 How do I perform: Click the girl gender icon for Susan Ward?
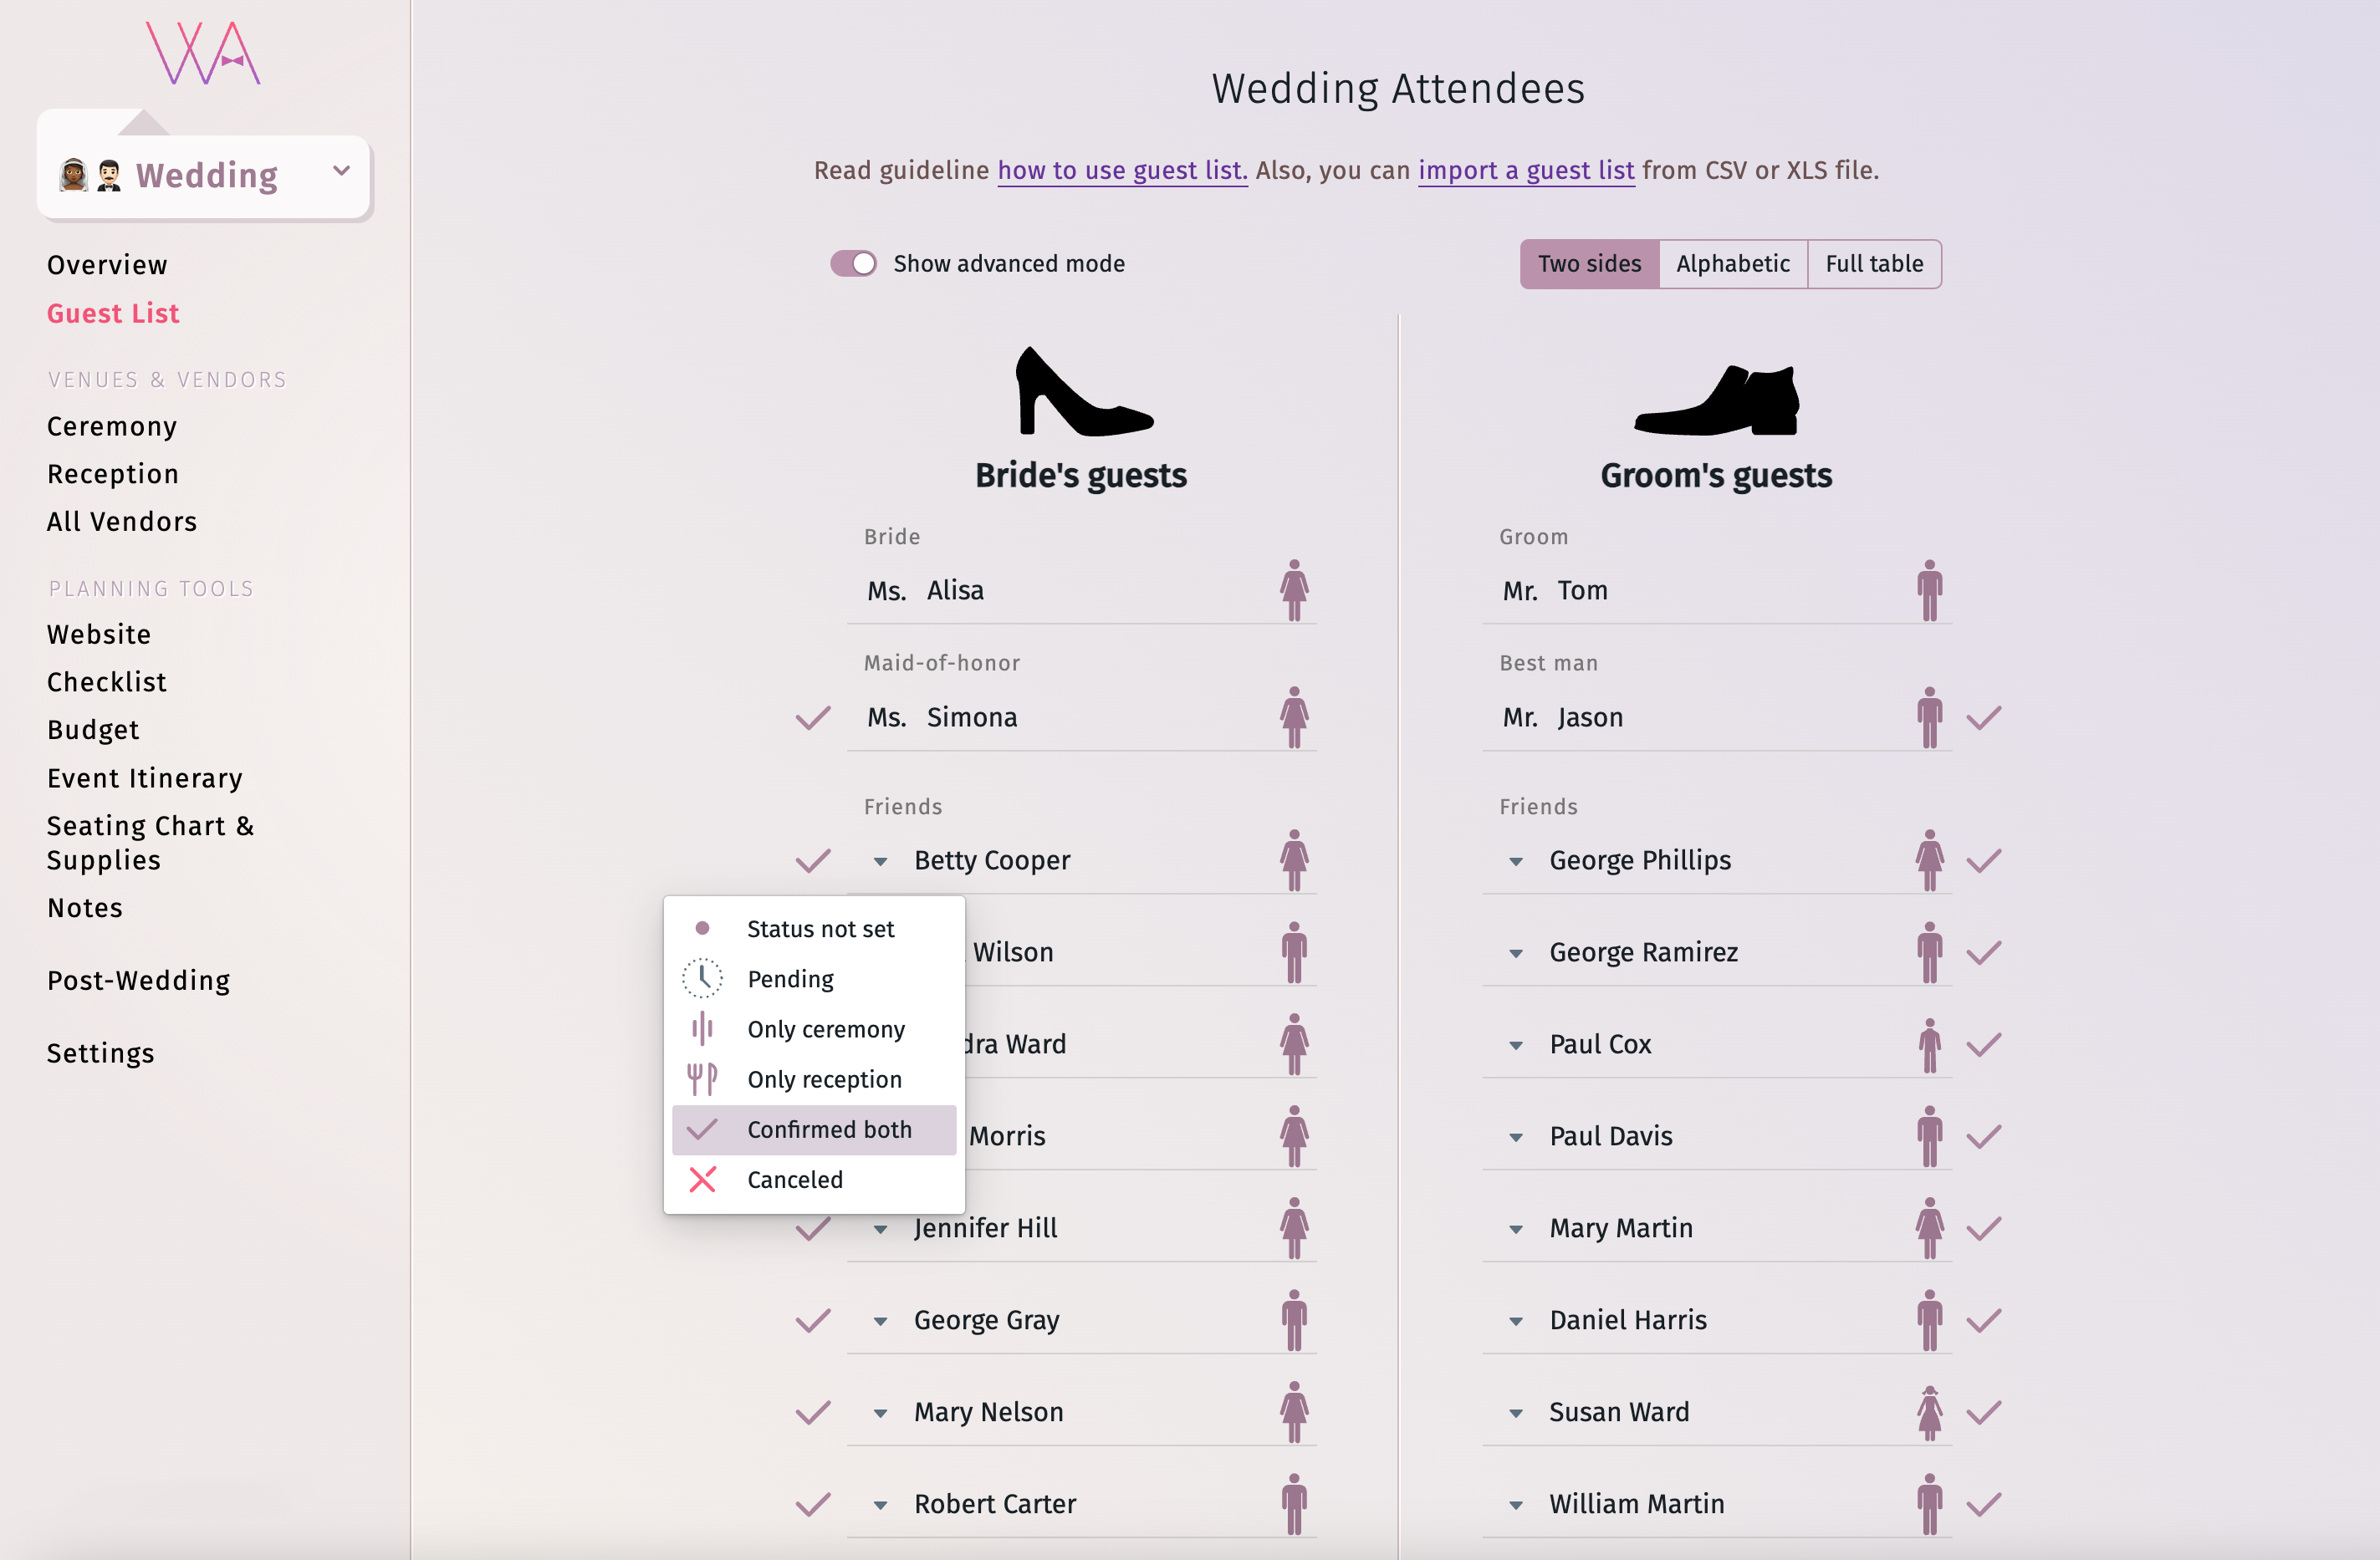1929,1412
